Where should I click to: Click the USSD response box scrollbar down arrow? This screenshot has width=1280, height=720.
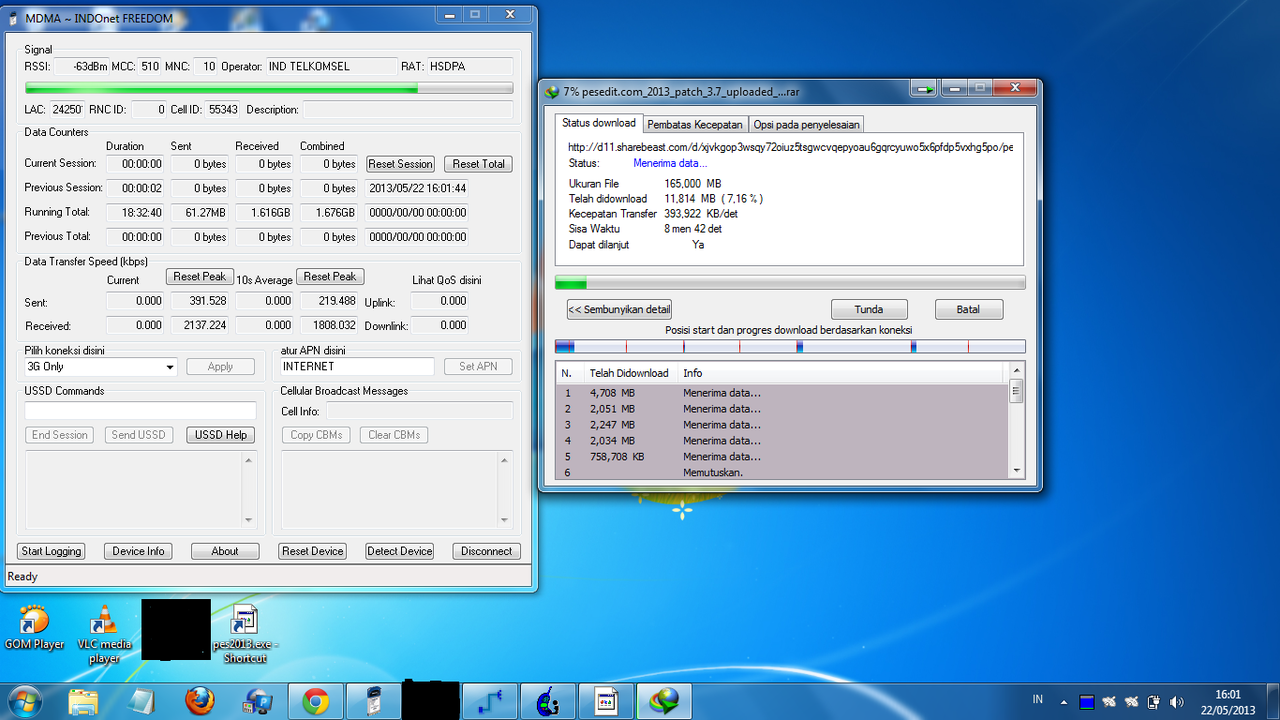click(250, 520)
